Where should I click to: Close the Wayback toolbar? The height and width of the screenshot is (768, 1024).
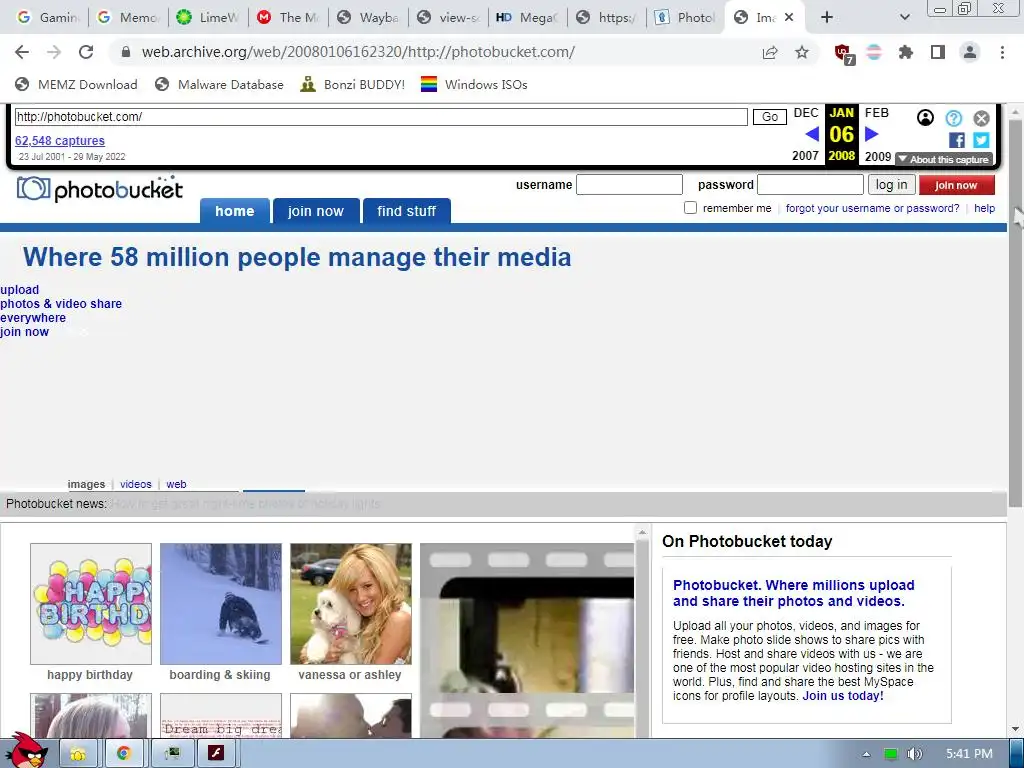(x=982, y=118)
